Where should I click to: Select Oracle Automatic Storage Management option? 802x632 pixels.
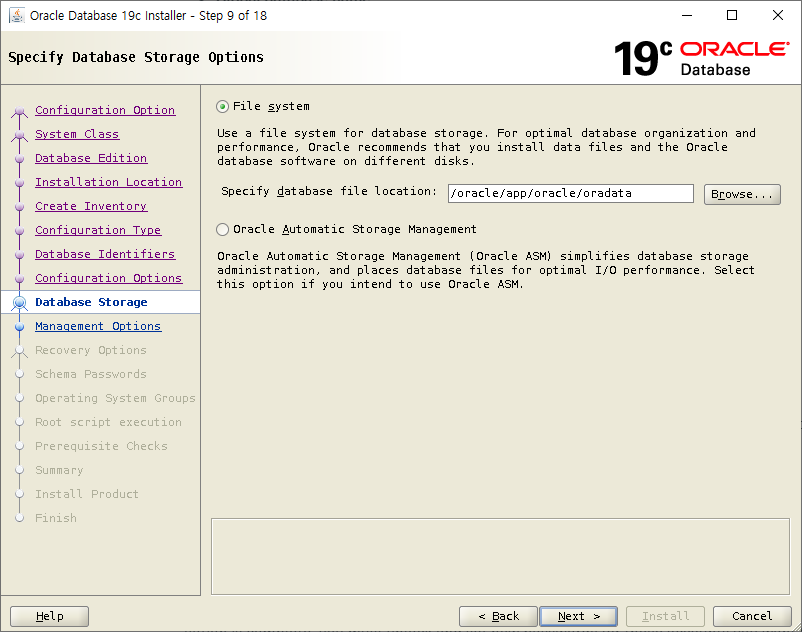tap(222, 230)
